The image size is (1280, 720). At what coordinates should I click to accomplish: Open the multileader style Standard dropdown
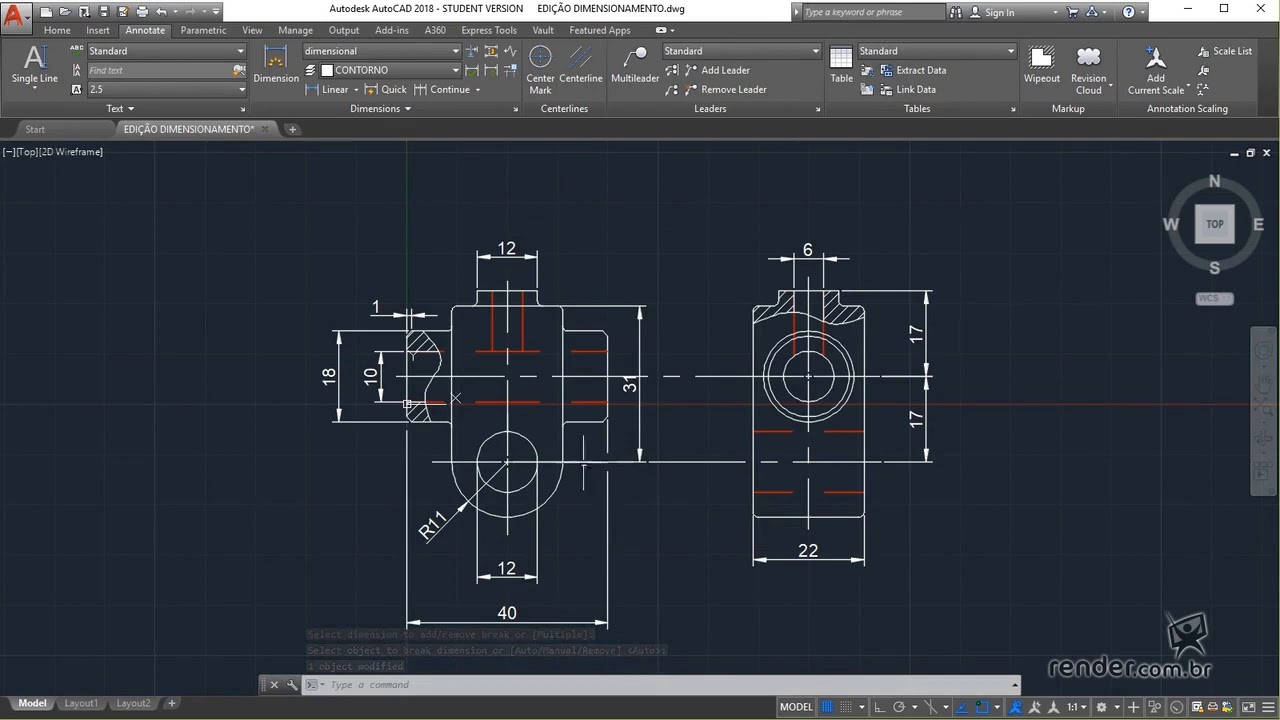click(741, 51)
